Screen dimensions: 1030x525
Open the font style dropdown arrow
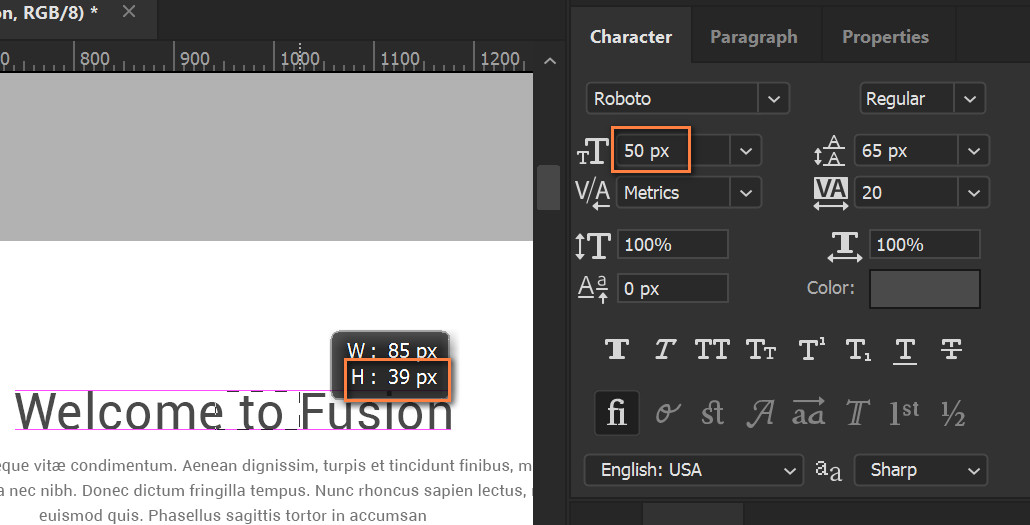pyautogui.click(x=970, y=99)
